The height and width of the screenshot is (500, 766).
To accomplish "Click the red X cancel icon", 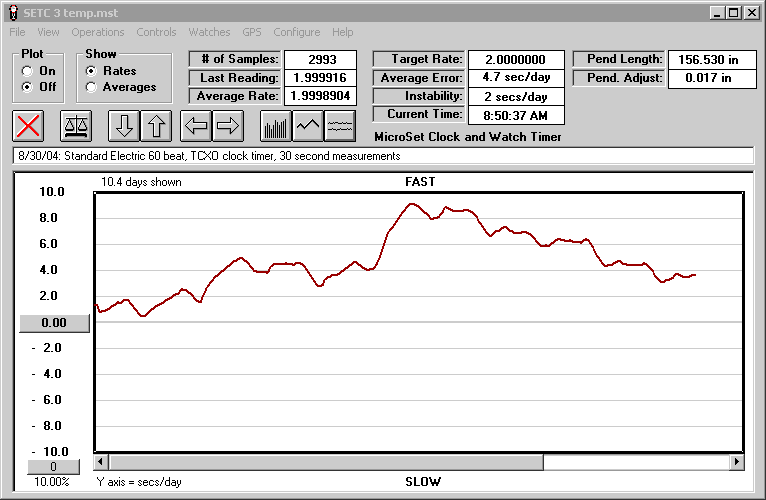I will pos(28,126).
